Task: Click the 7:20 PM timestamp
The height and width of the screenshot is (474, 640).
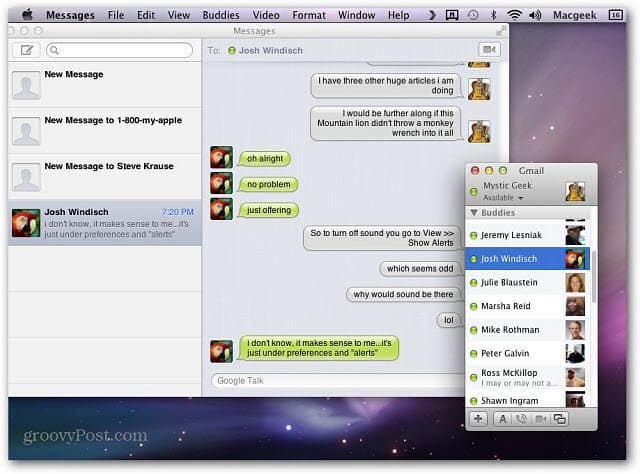Action: [x=178, y=212]
